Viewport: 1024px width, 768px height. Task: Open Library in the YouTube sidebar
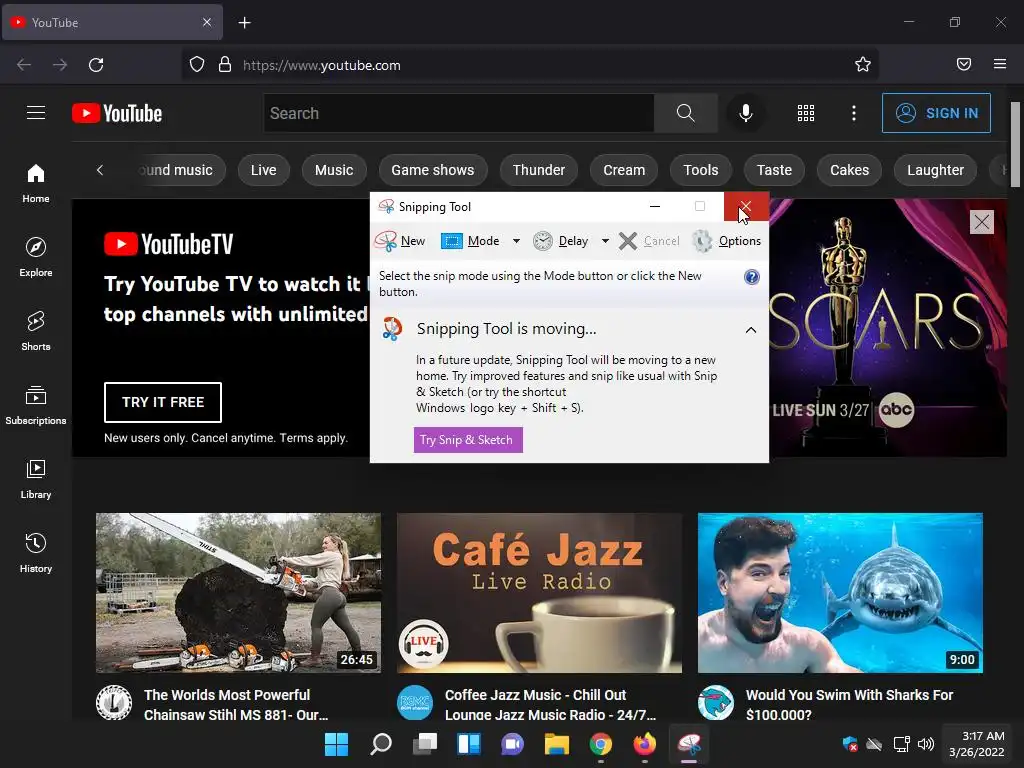pos(36,479)
